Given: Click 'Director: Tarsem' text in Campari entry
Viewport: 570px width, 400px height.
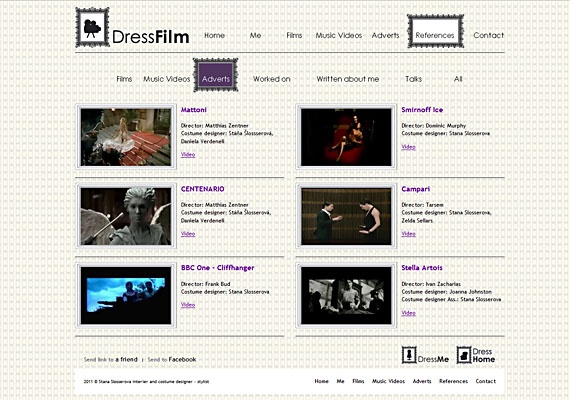Looking at the screenshot, I should pyautogui.click(x=422, y=205).
